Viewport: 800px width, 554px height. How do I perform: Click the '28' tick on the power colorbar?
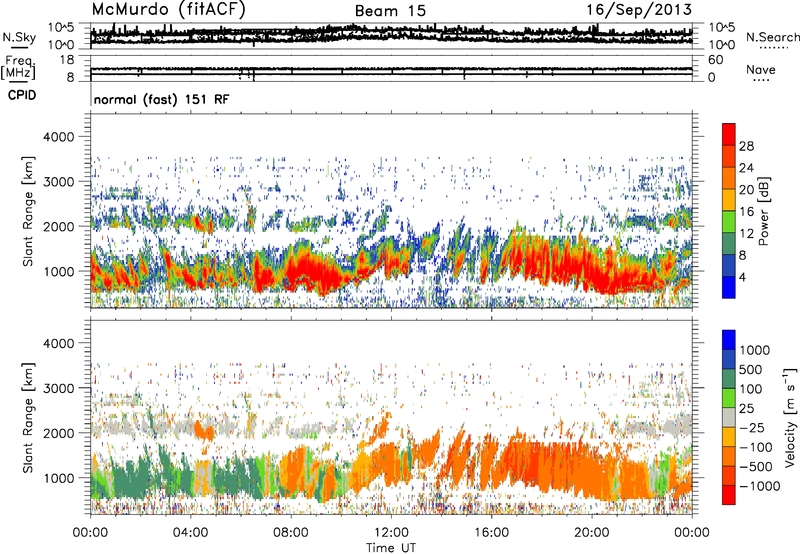click(746, 146)
